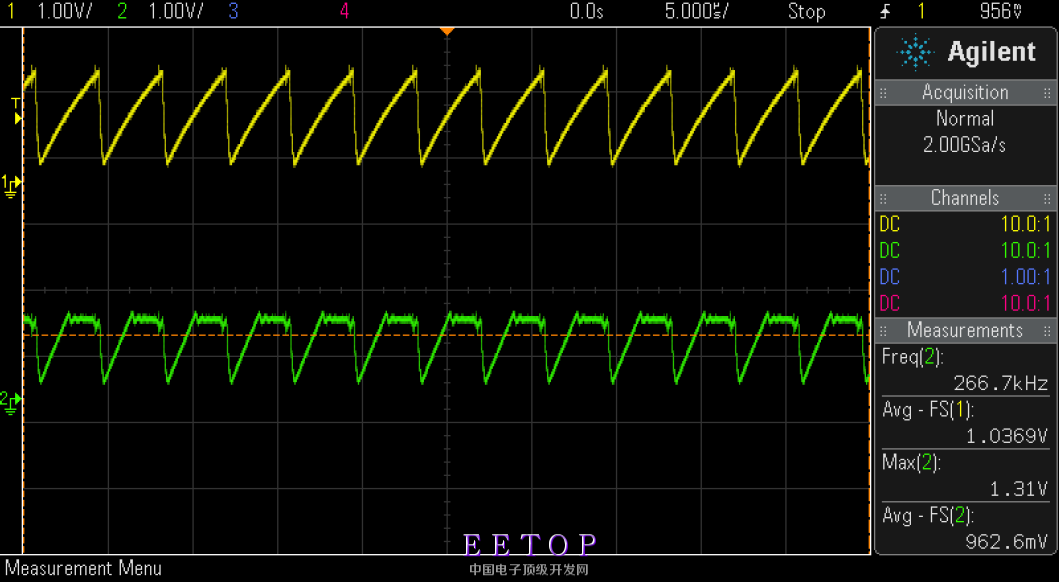Click pink DC coupling for channel 4
Viewport: 1059px width, 582px height.
[x=889, y=303]
